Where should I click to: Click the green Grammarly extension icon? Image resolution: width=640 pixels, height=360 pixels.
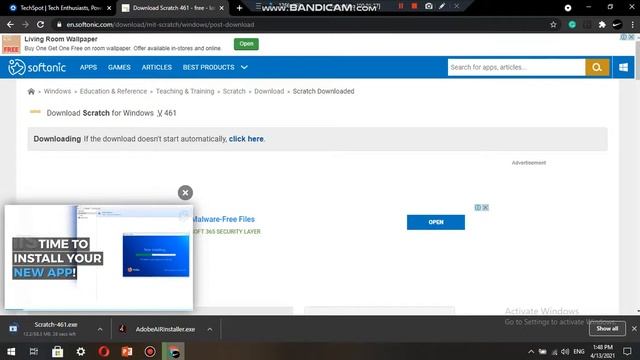tap(572, 24)
